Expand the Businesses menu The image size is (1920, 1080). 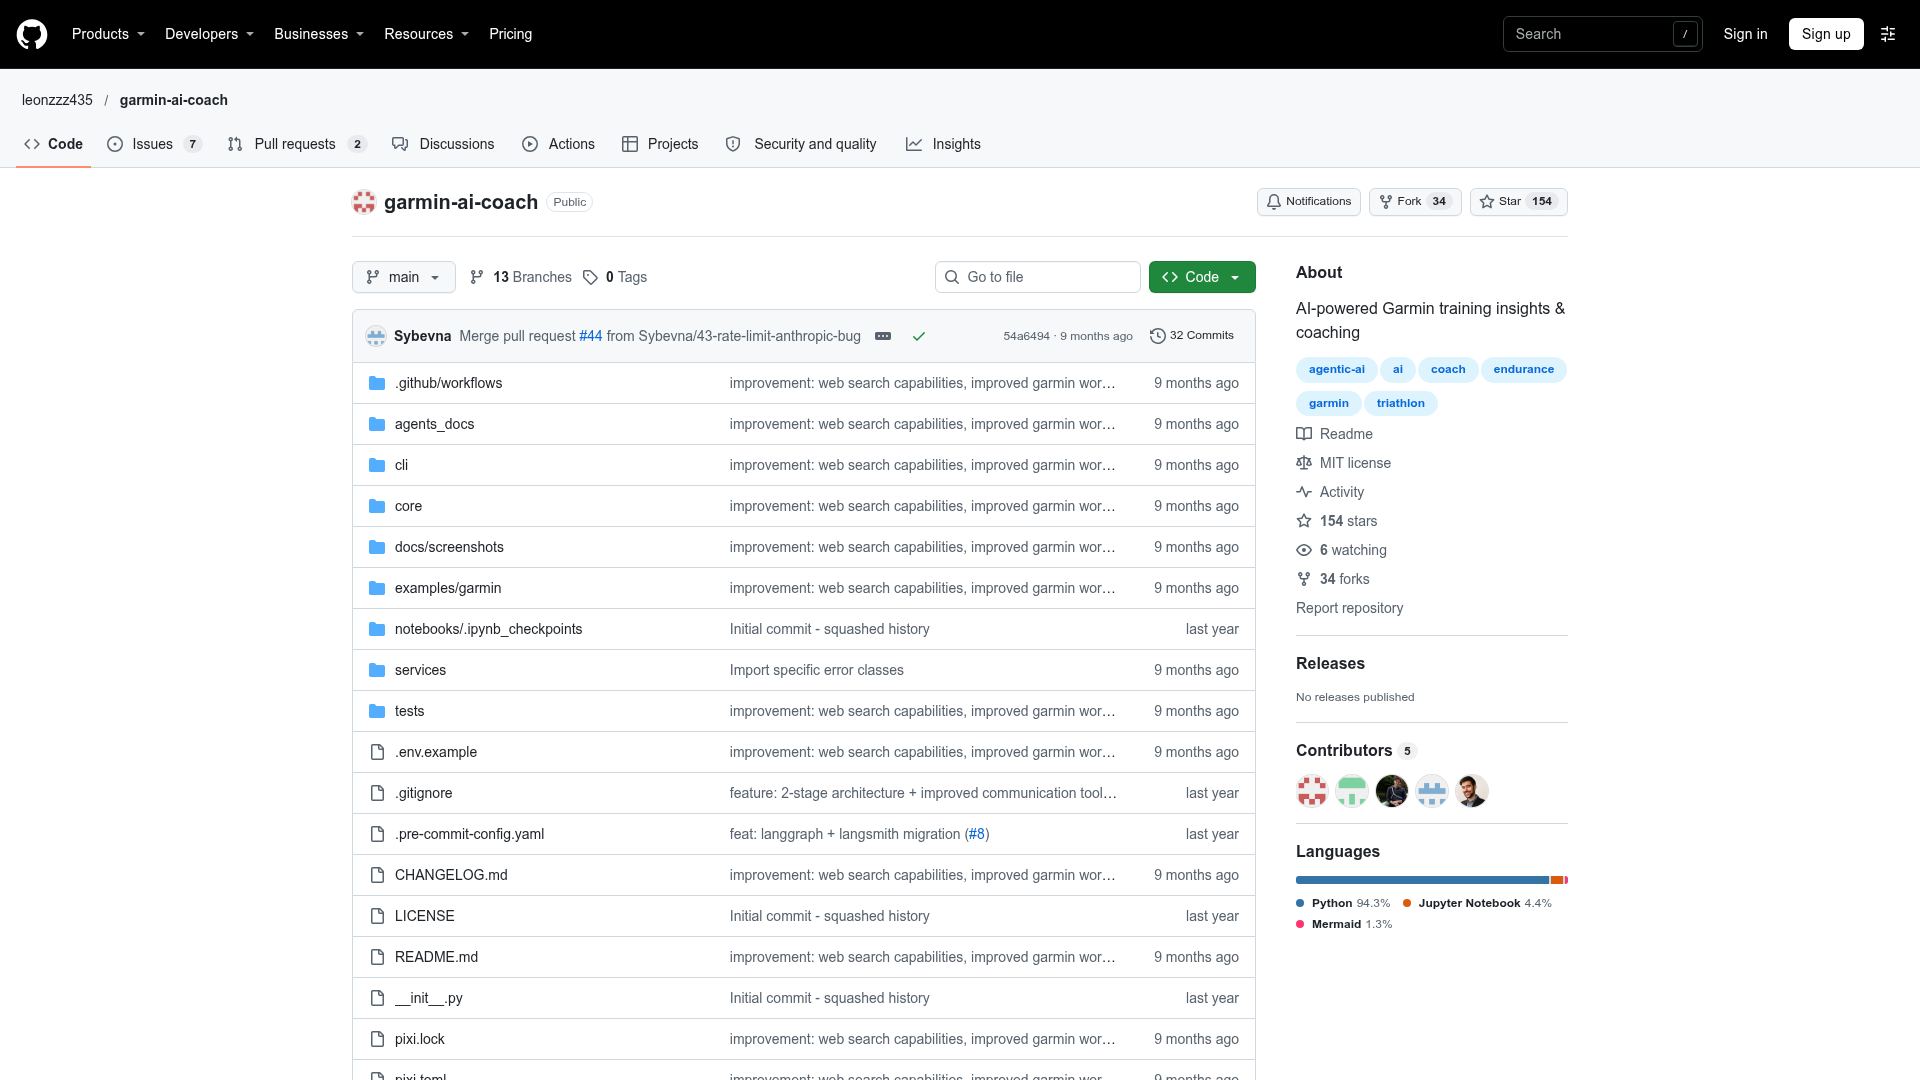coord(319,34)
